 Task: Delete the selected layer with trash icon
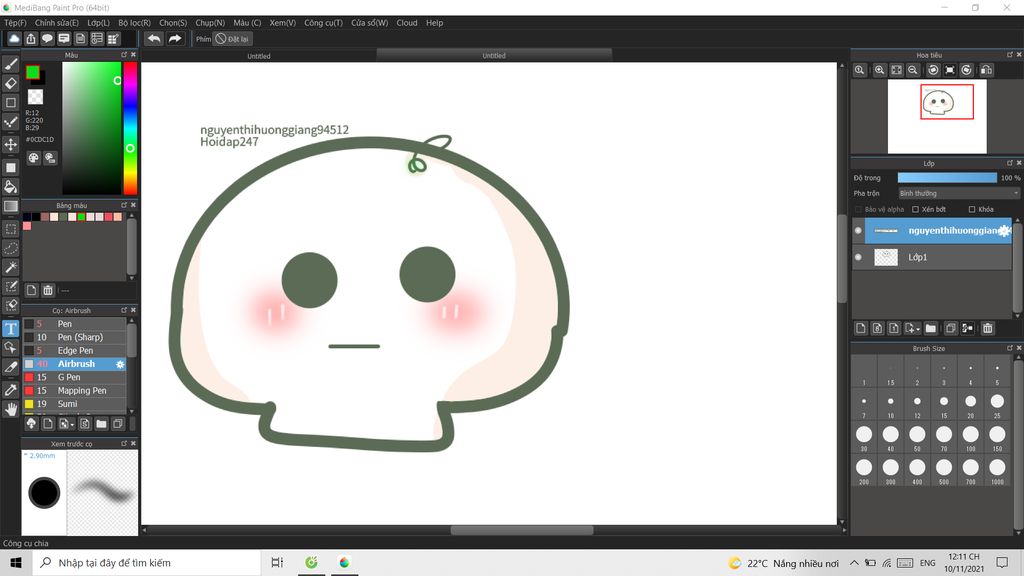coord(987,328)
